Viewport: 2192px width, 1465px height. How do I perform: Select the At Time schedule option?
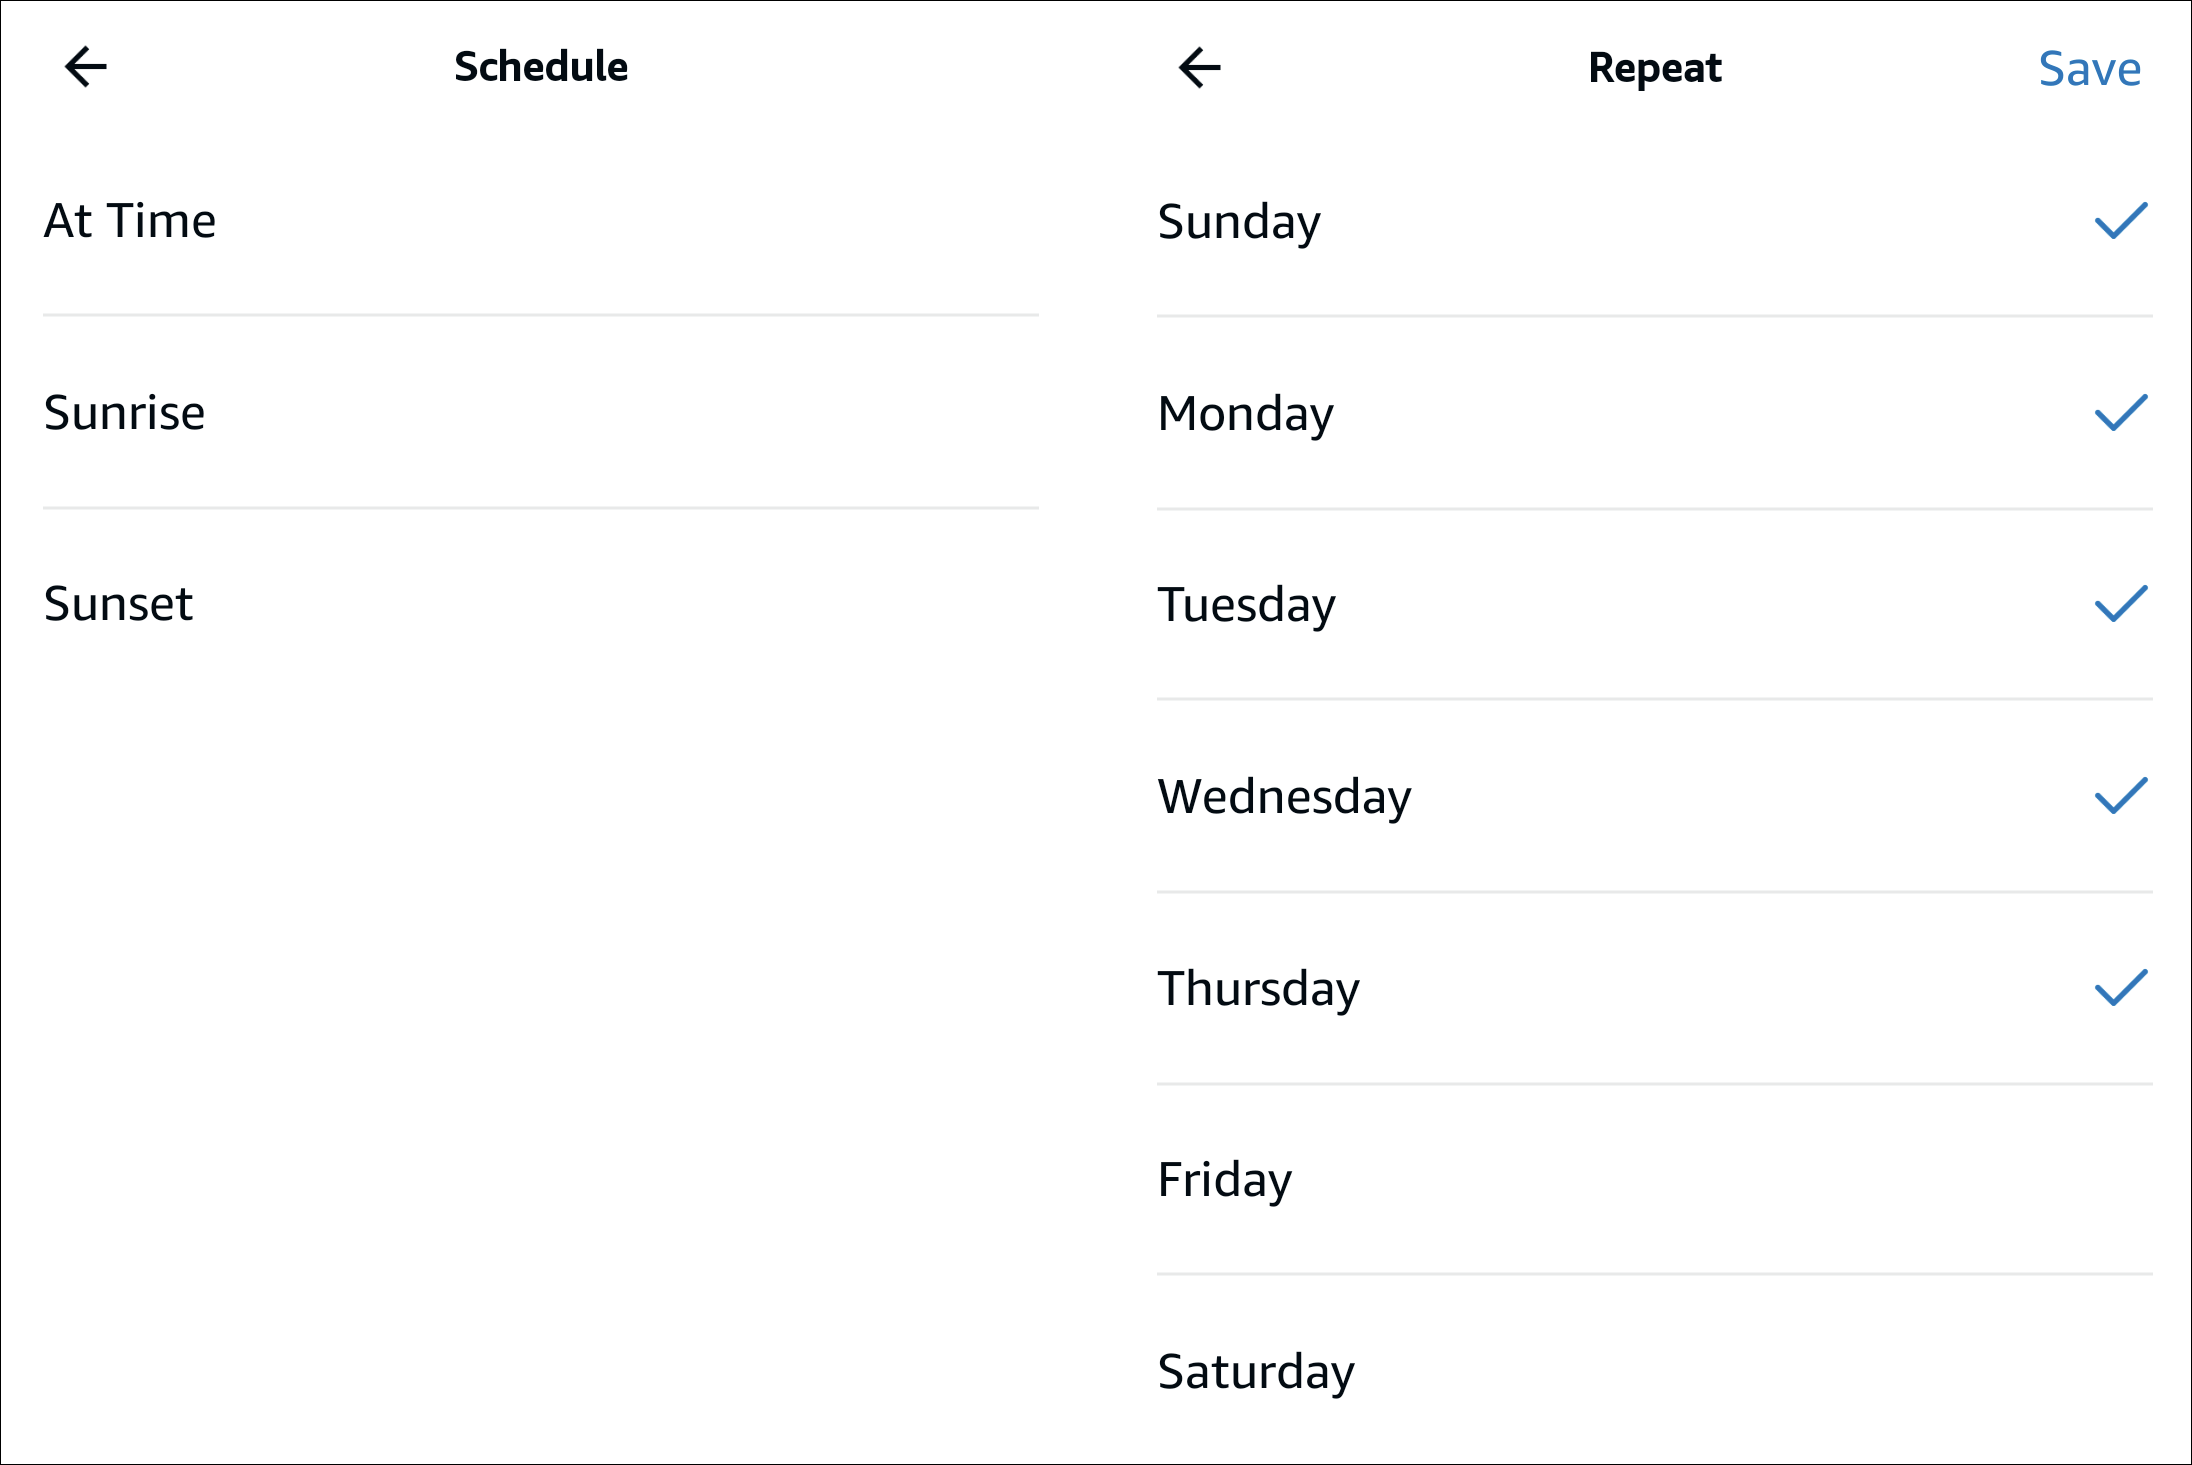click(x=130, y=222)
